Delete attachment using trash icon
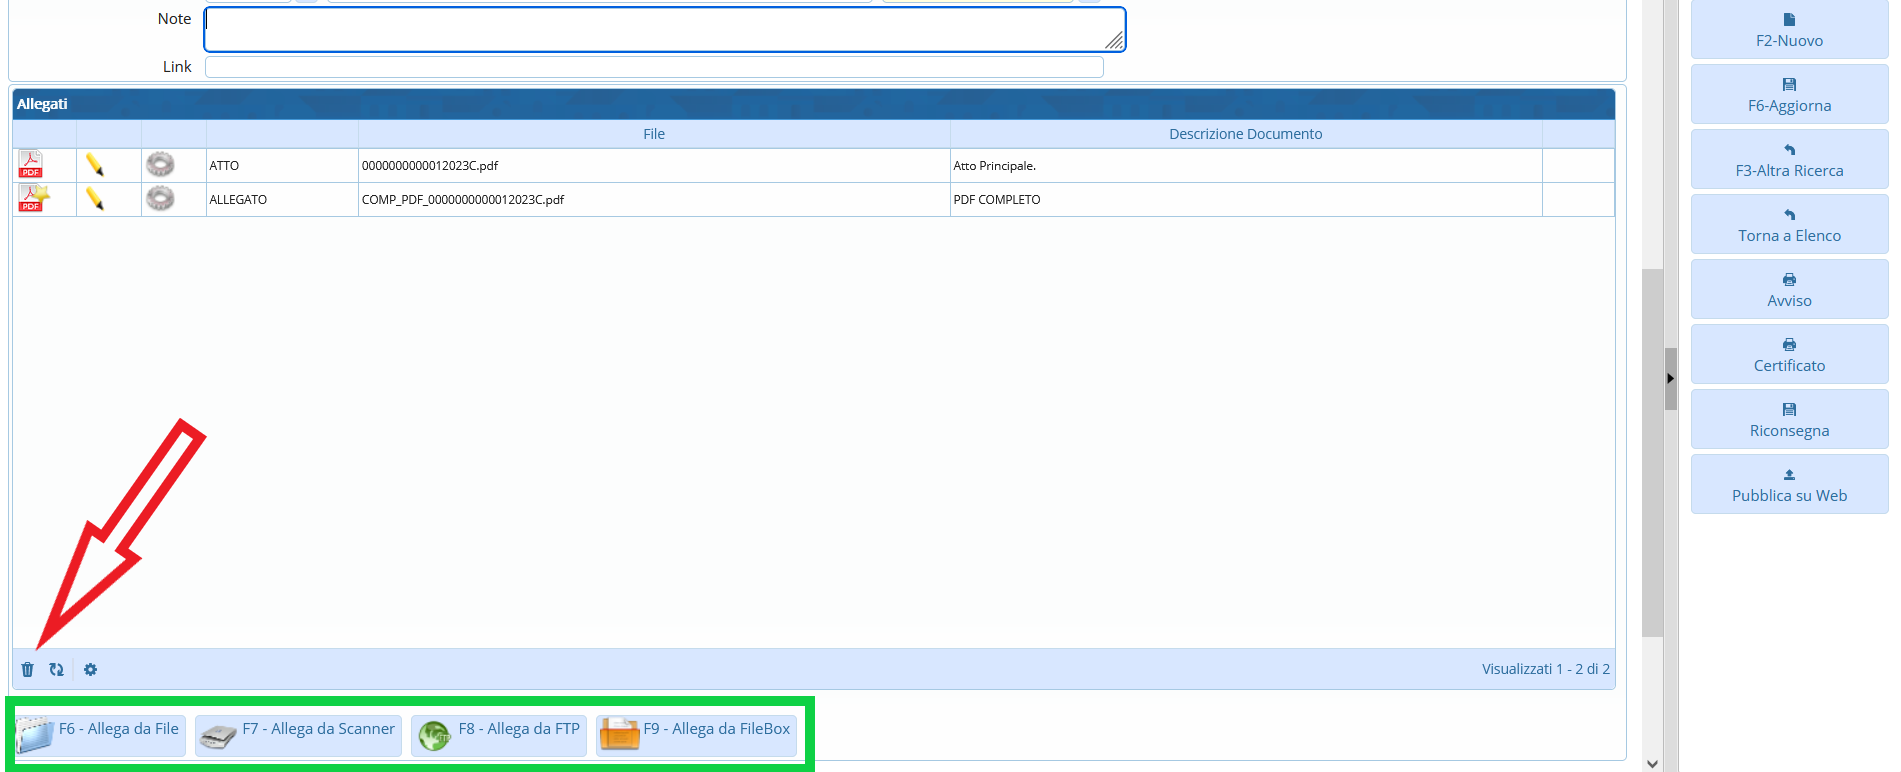 (x=28, y=670)
